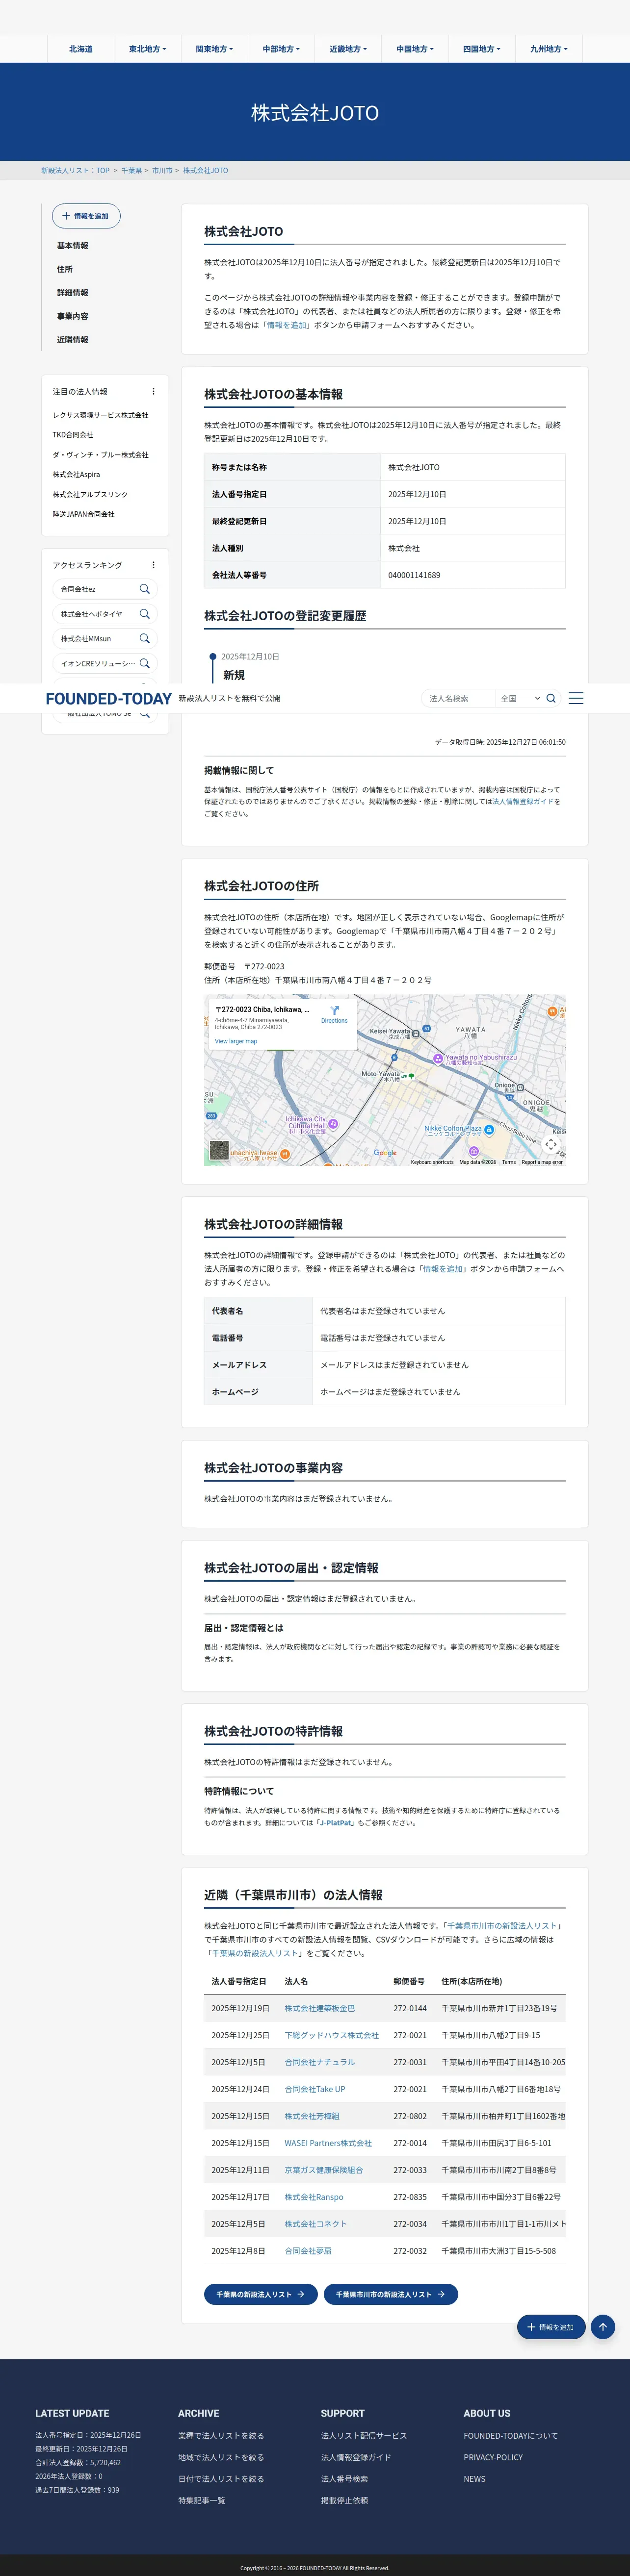This screenshot has width=630, height=2576.
Task: Jump to the 事業内容 section
Action: (72, 316)
